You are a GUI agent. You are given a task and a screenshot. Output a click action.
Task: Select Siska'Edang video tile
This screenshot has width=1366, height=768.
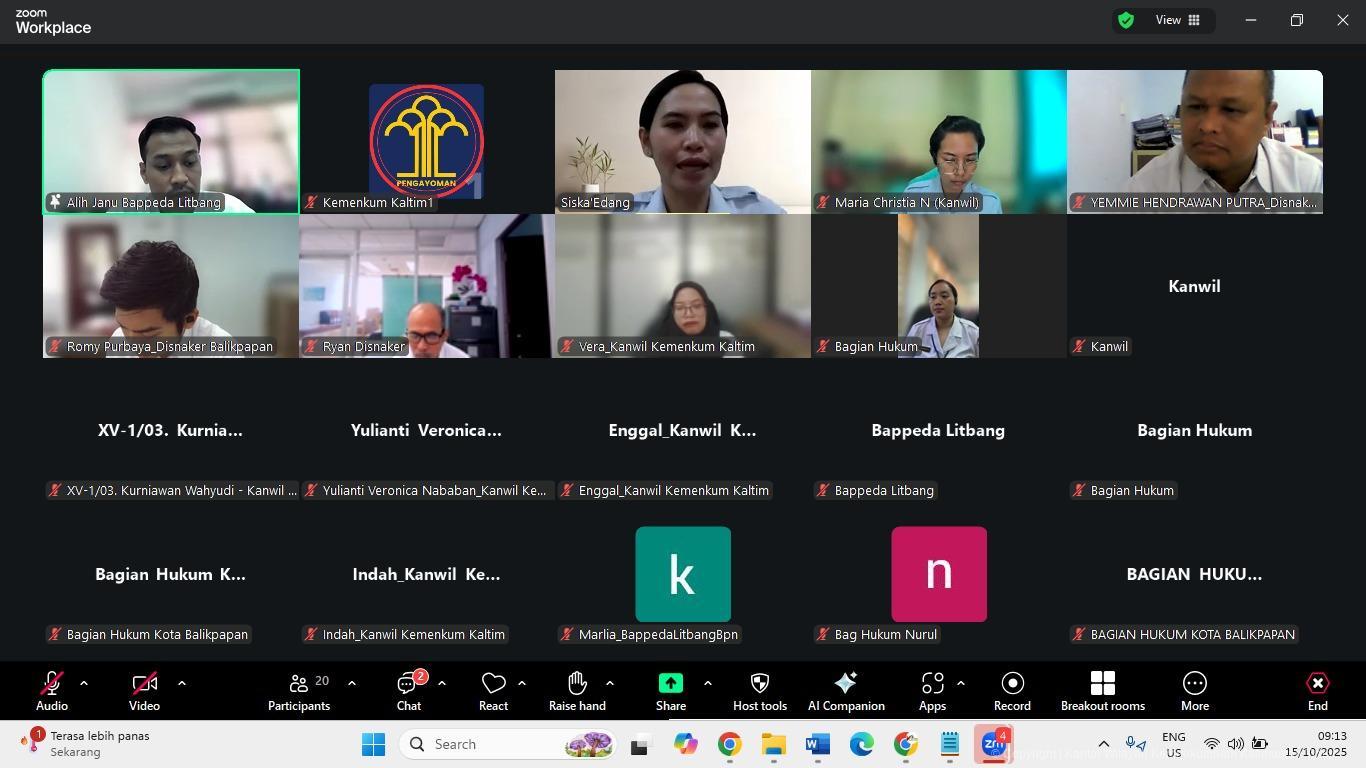682,141
